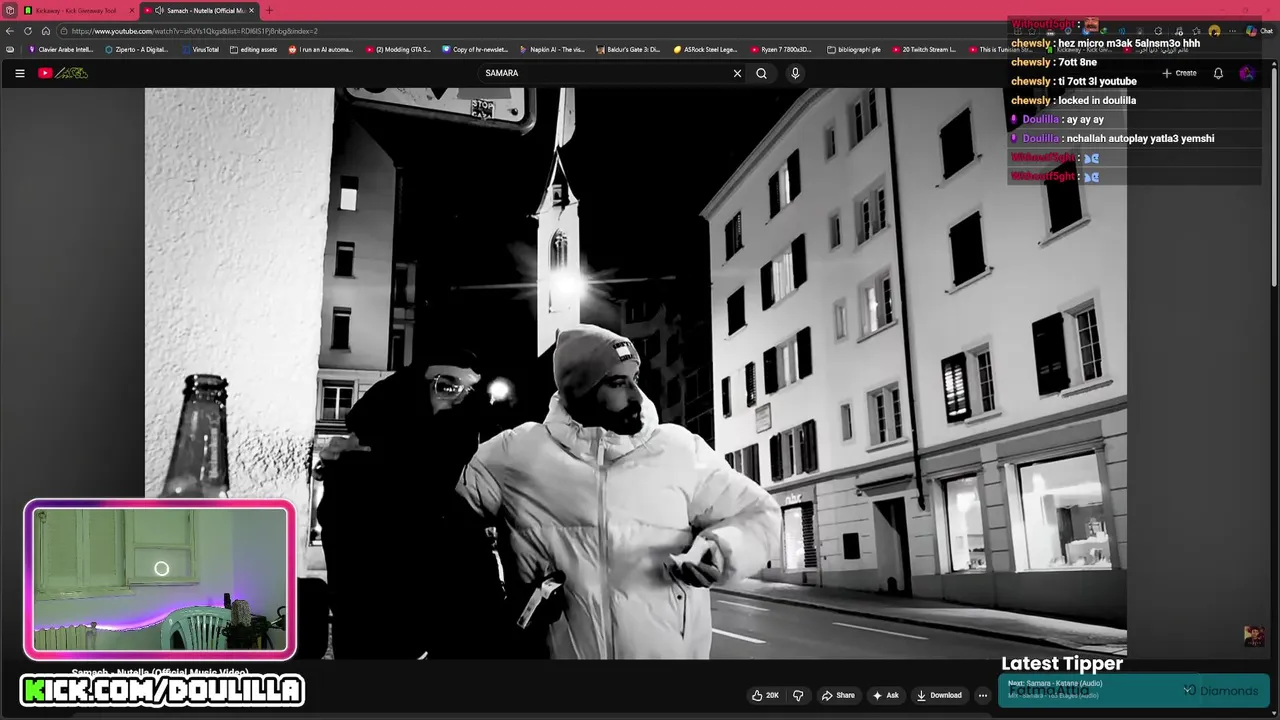Click the Create button
Viewport: 1280px width, 720px height.
[x=1179, y=73]
